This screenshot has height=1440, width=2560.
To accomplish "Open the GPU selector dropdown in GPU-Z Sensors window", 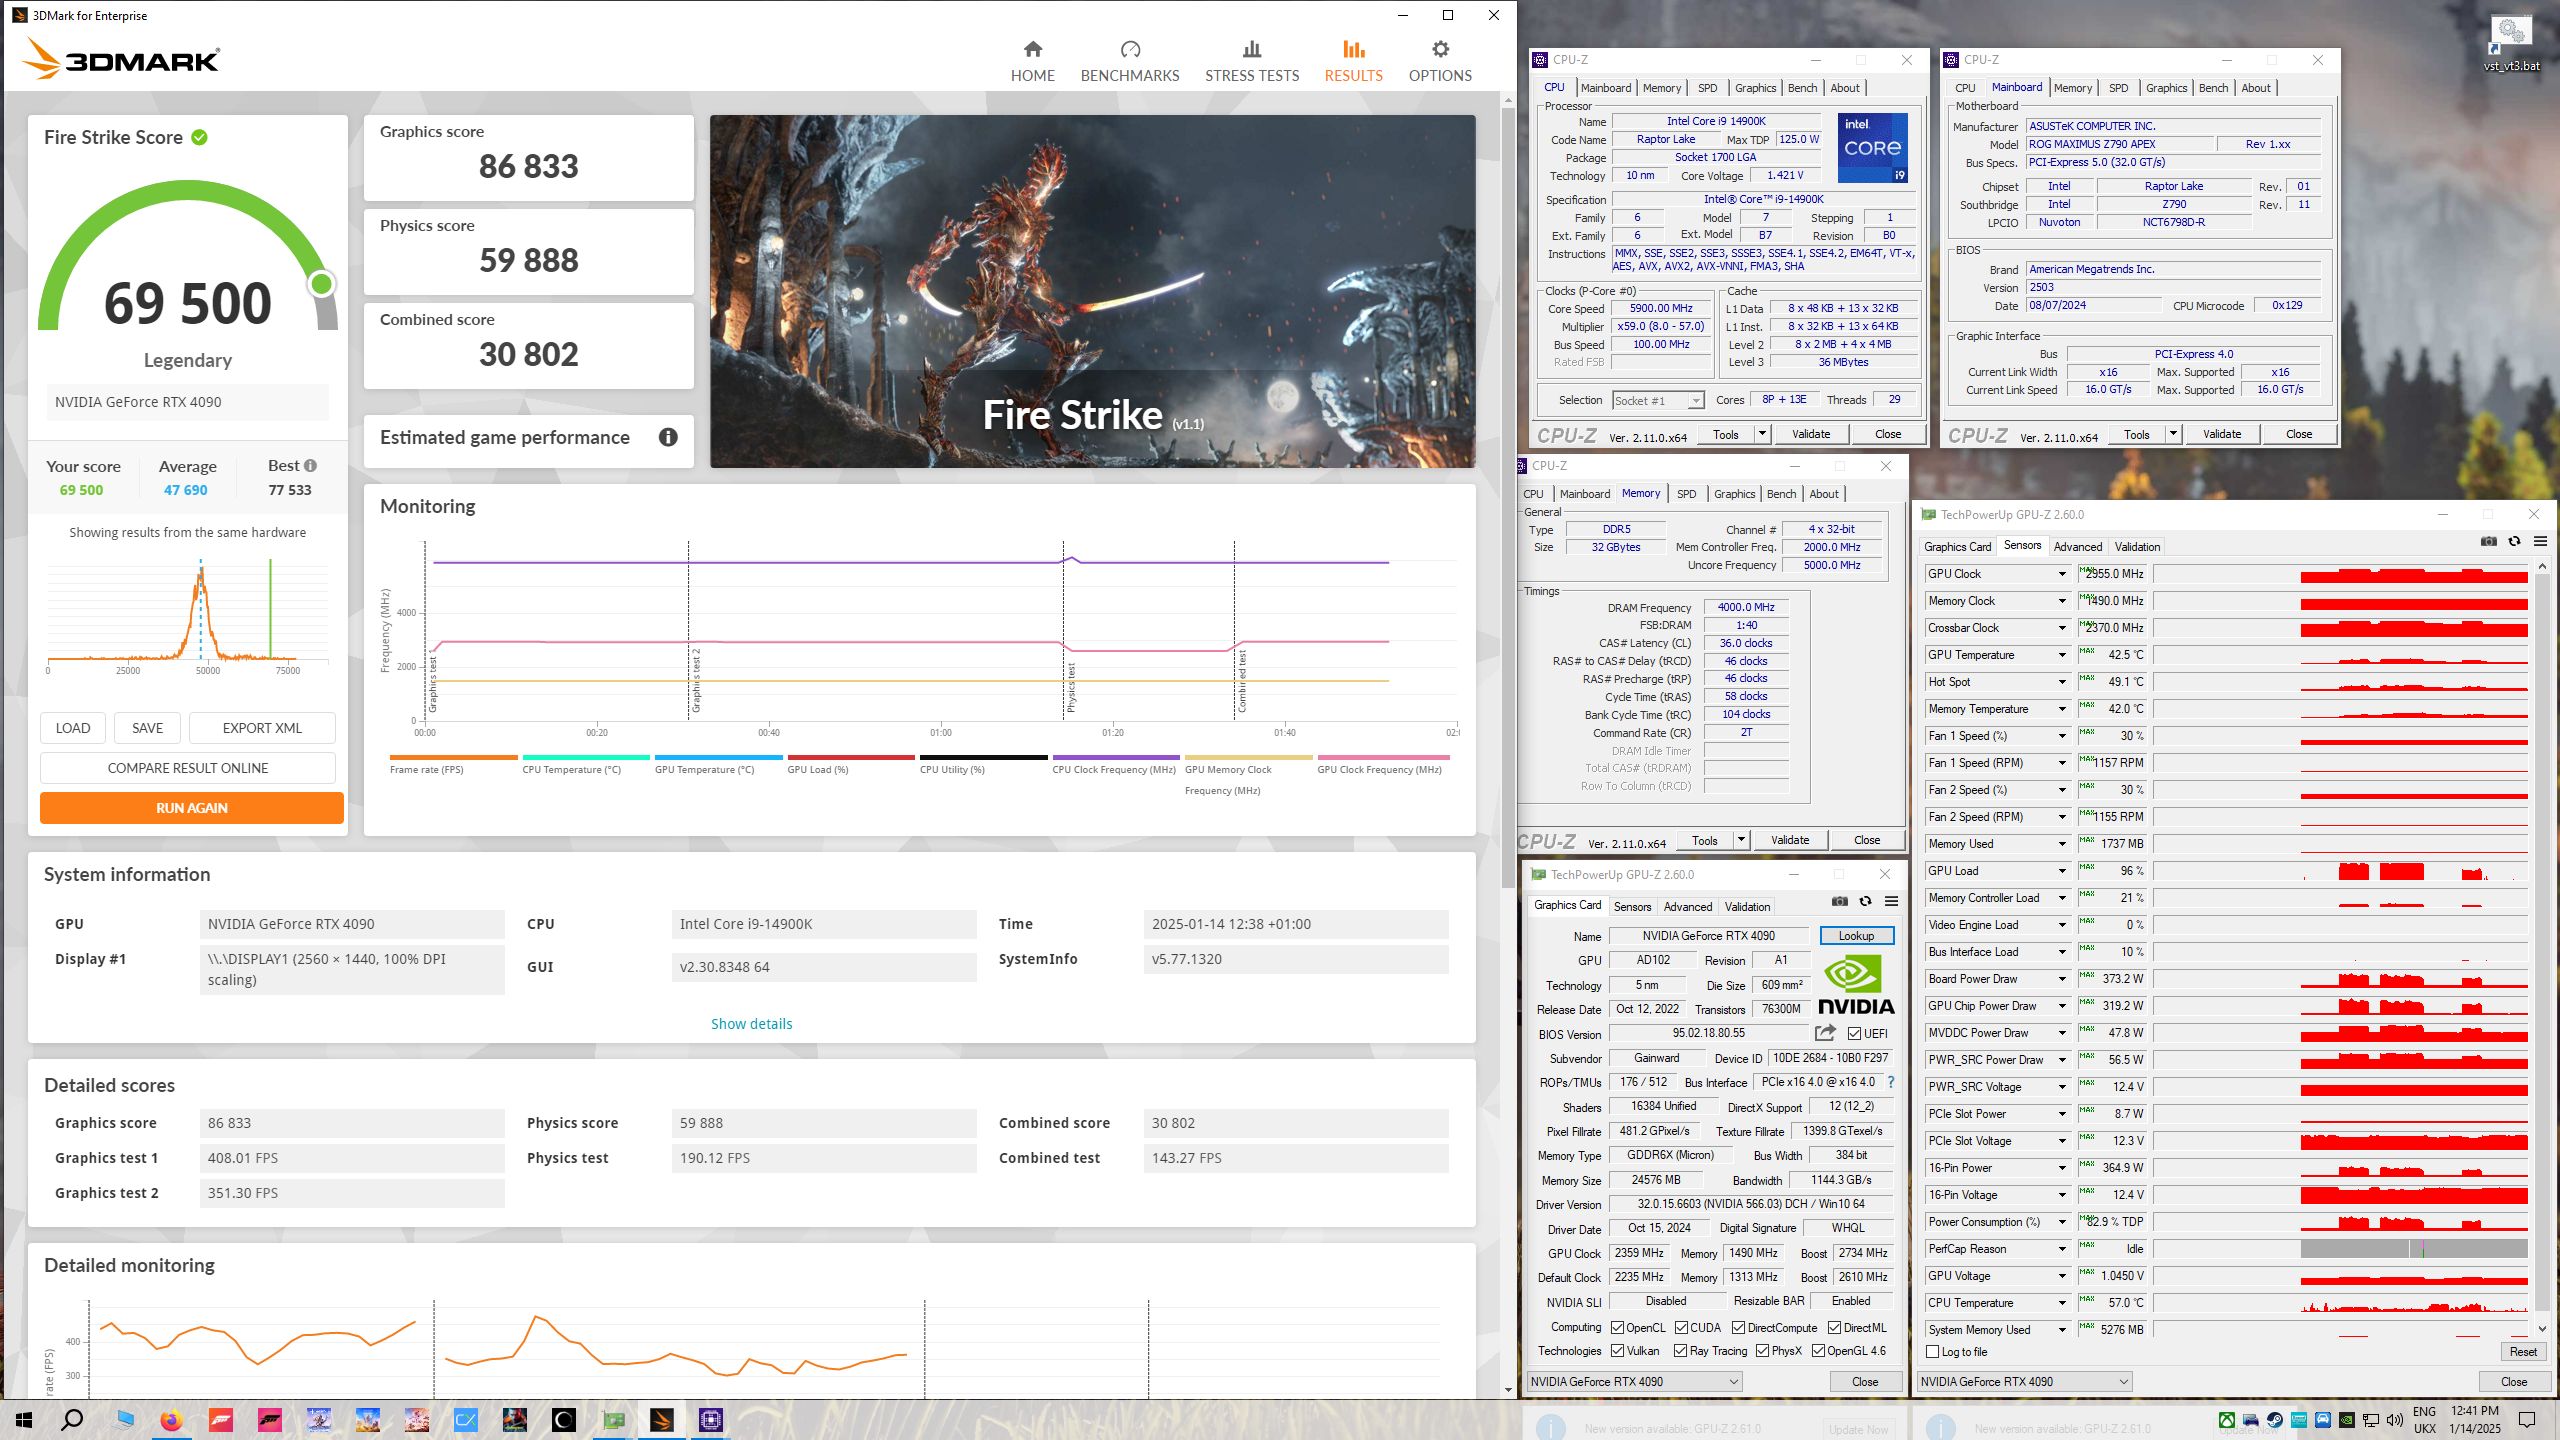I will click(2025, 1382).
